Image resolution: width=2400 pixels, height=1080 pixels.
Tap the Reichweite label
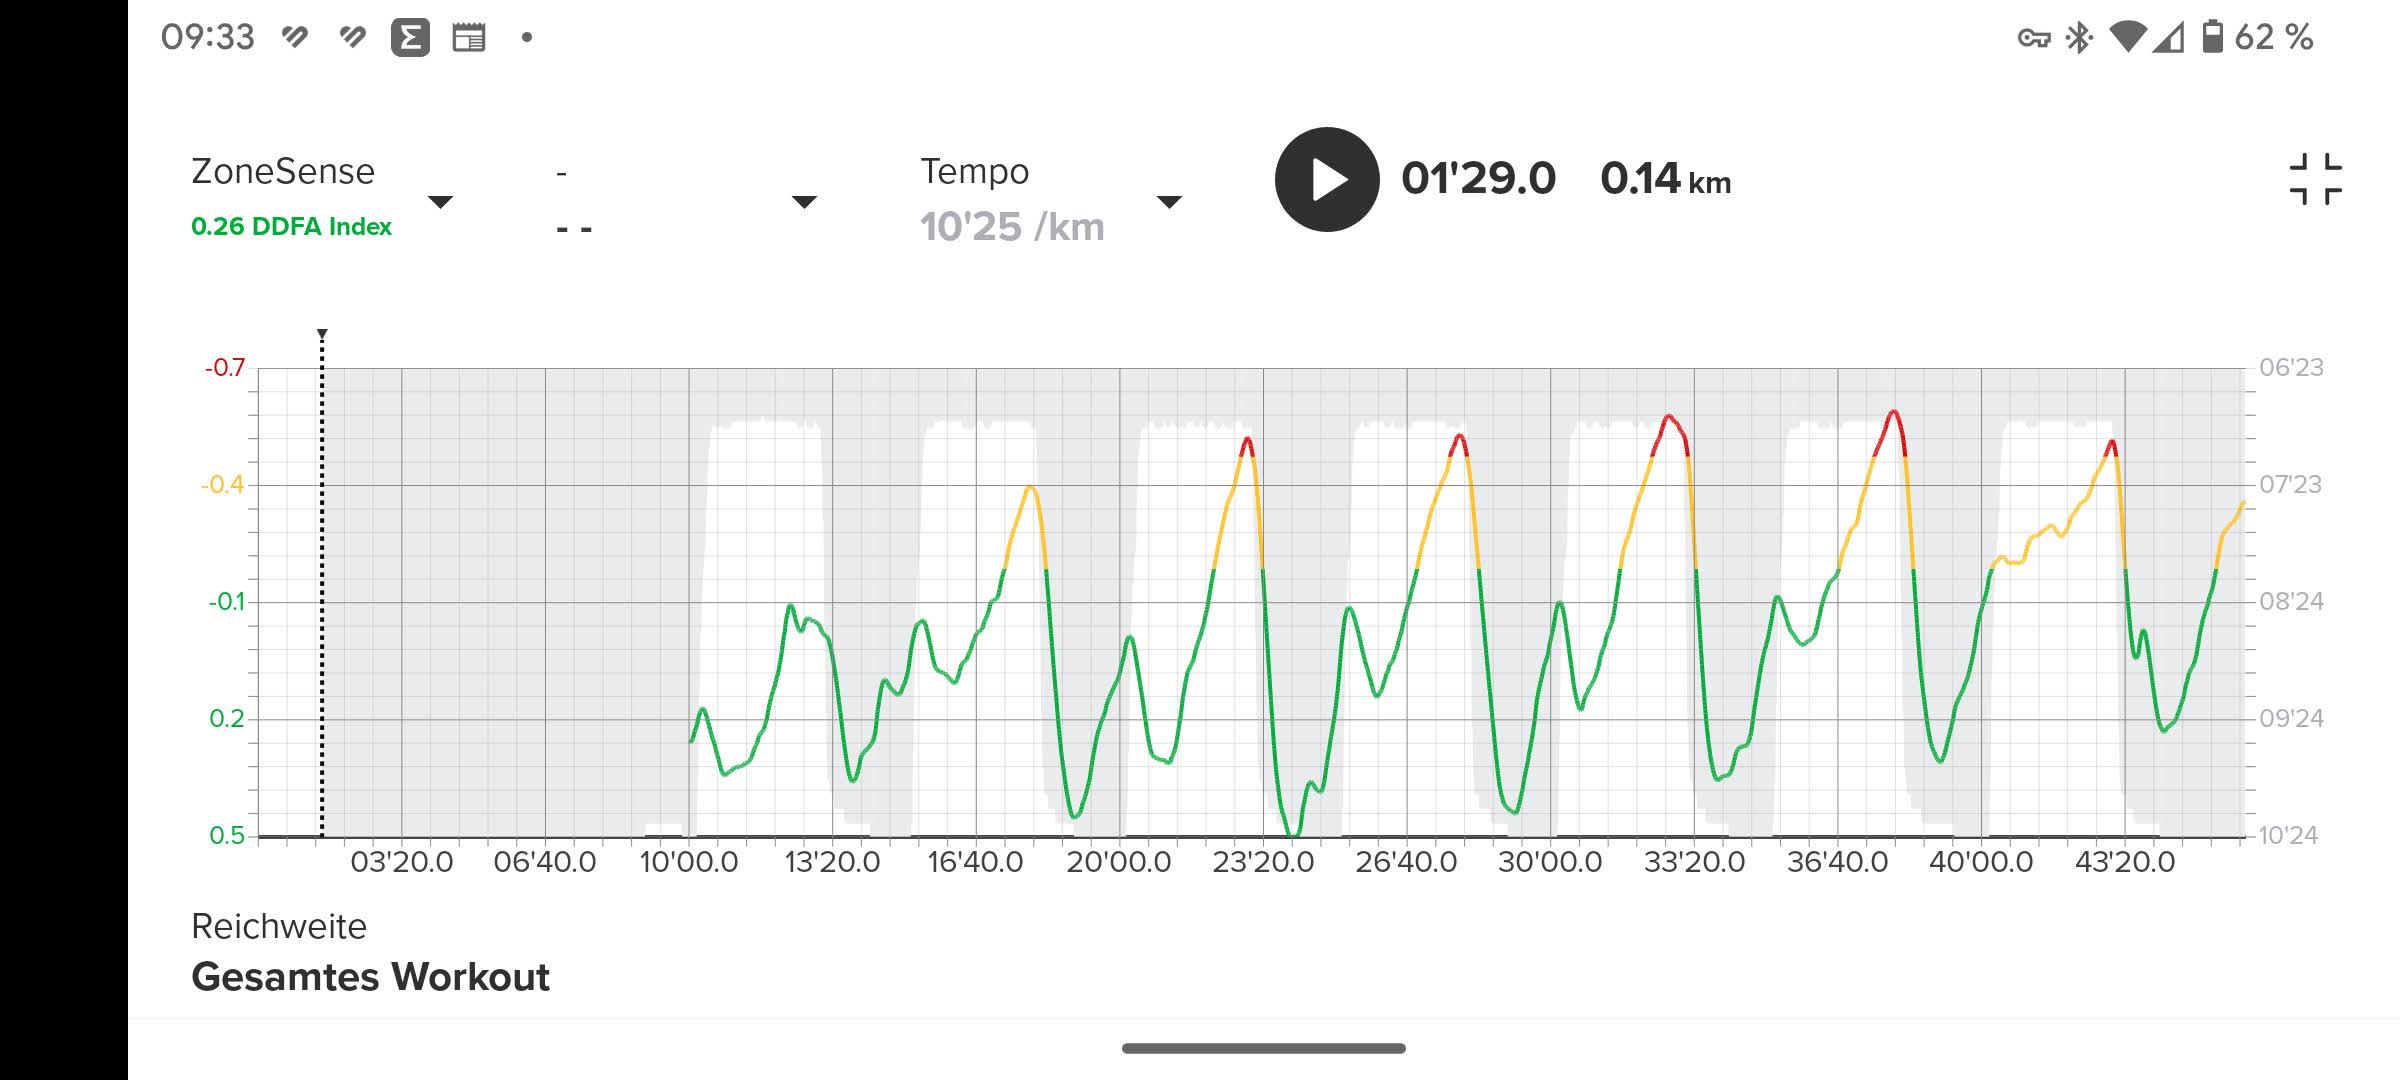(279, 926)
